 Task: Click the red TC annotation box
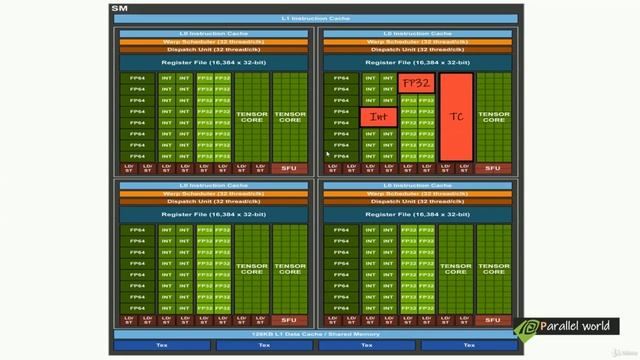[456, 117]
